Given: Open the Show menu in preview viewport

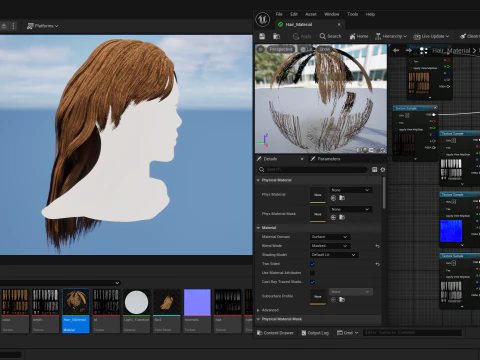Looking at the screenshot, I should 324,49.
